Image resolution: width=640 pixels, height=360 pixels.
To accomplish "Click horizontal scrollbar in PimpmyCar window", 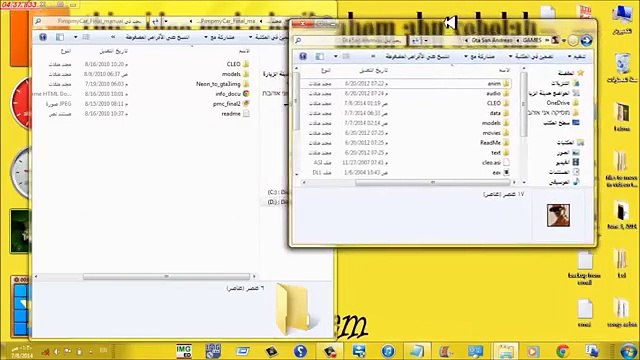I will (166, 276).
